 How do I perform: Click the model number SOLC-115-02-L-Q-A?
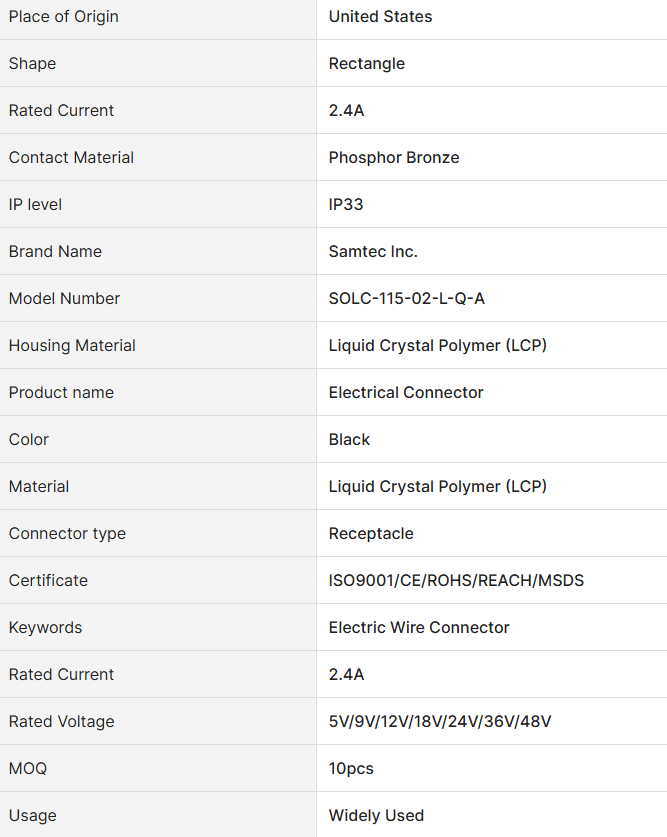click(x=407, y=298)
